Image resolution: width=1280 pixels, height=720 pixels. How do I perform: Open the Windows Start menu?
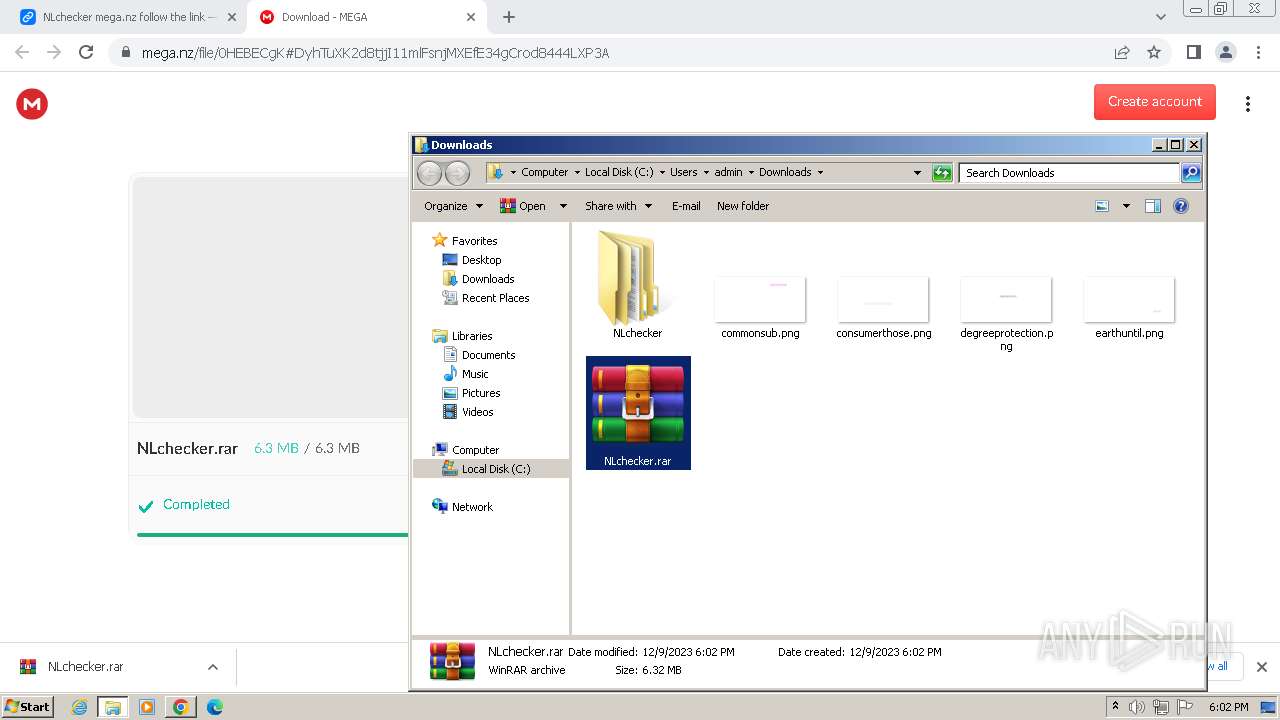(x=28, y=706)
